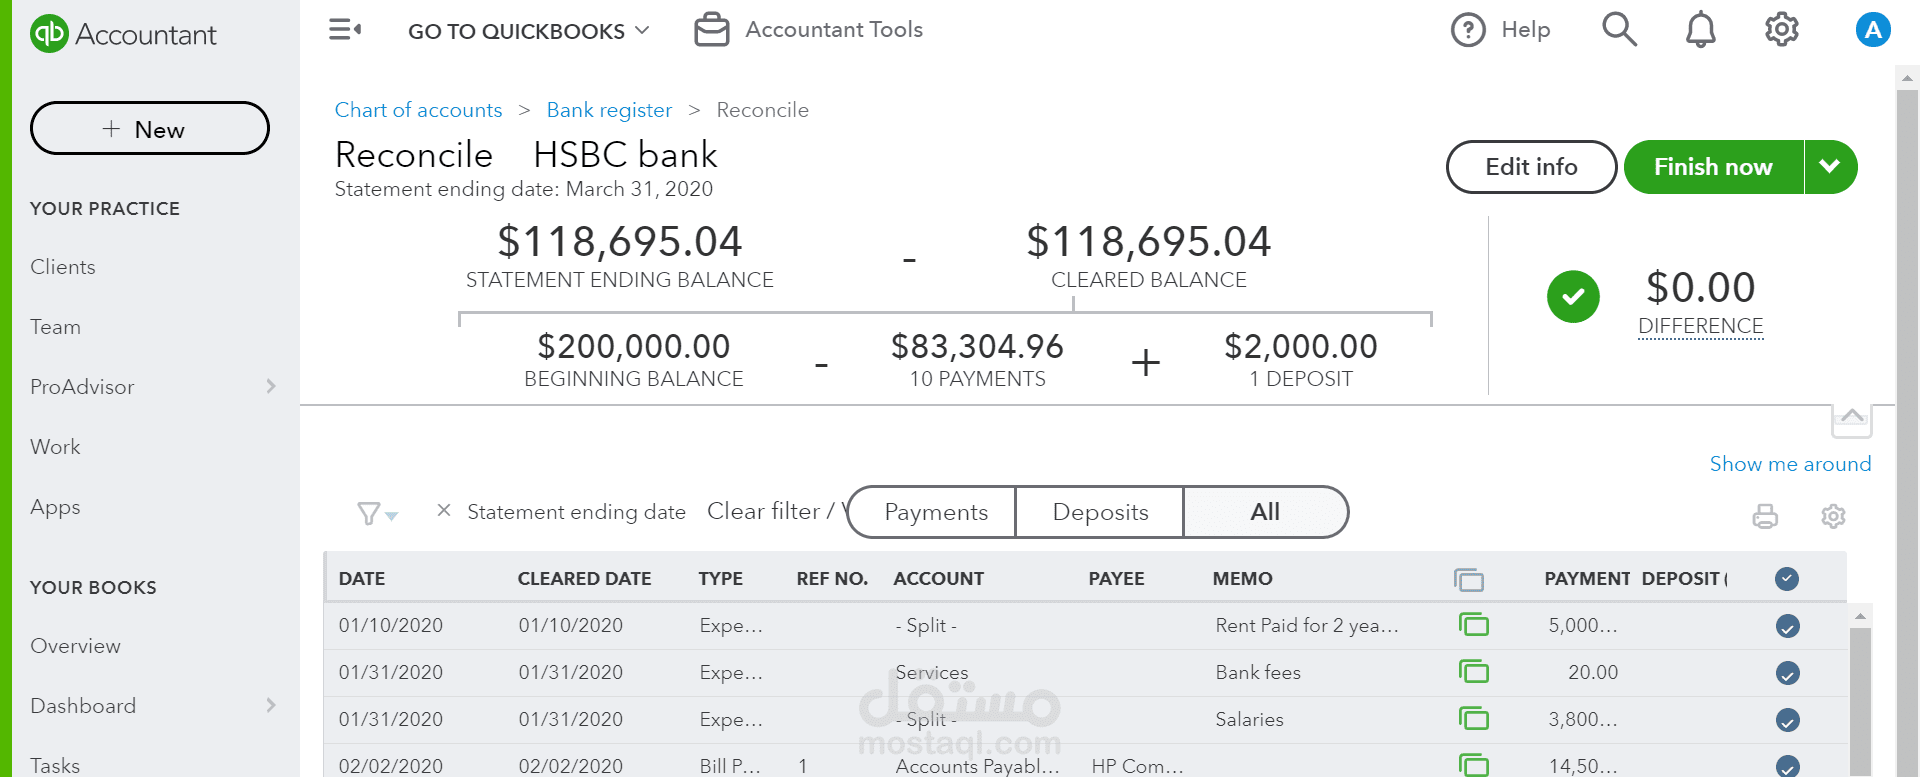The width and height of the screenshot is (1920, 777).
Task: Collapse the summary header with arrow
Action: click(x=1851, y=419)
